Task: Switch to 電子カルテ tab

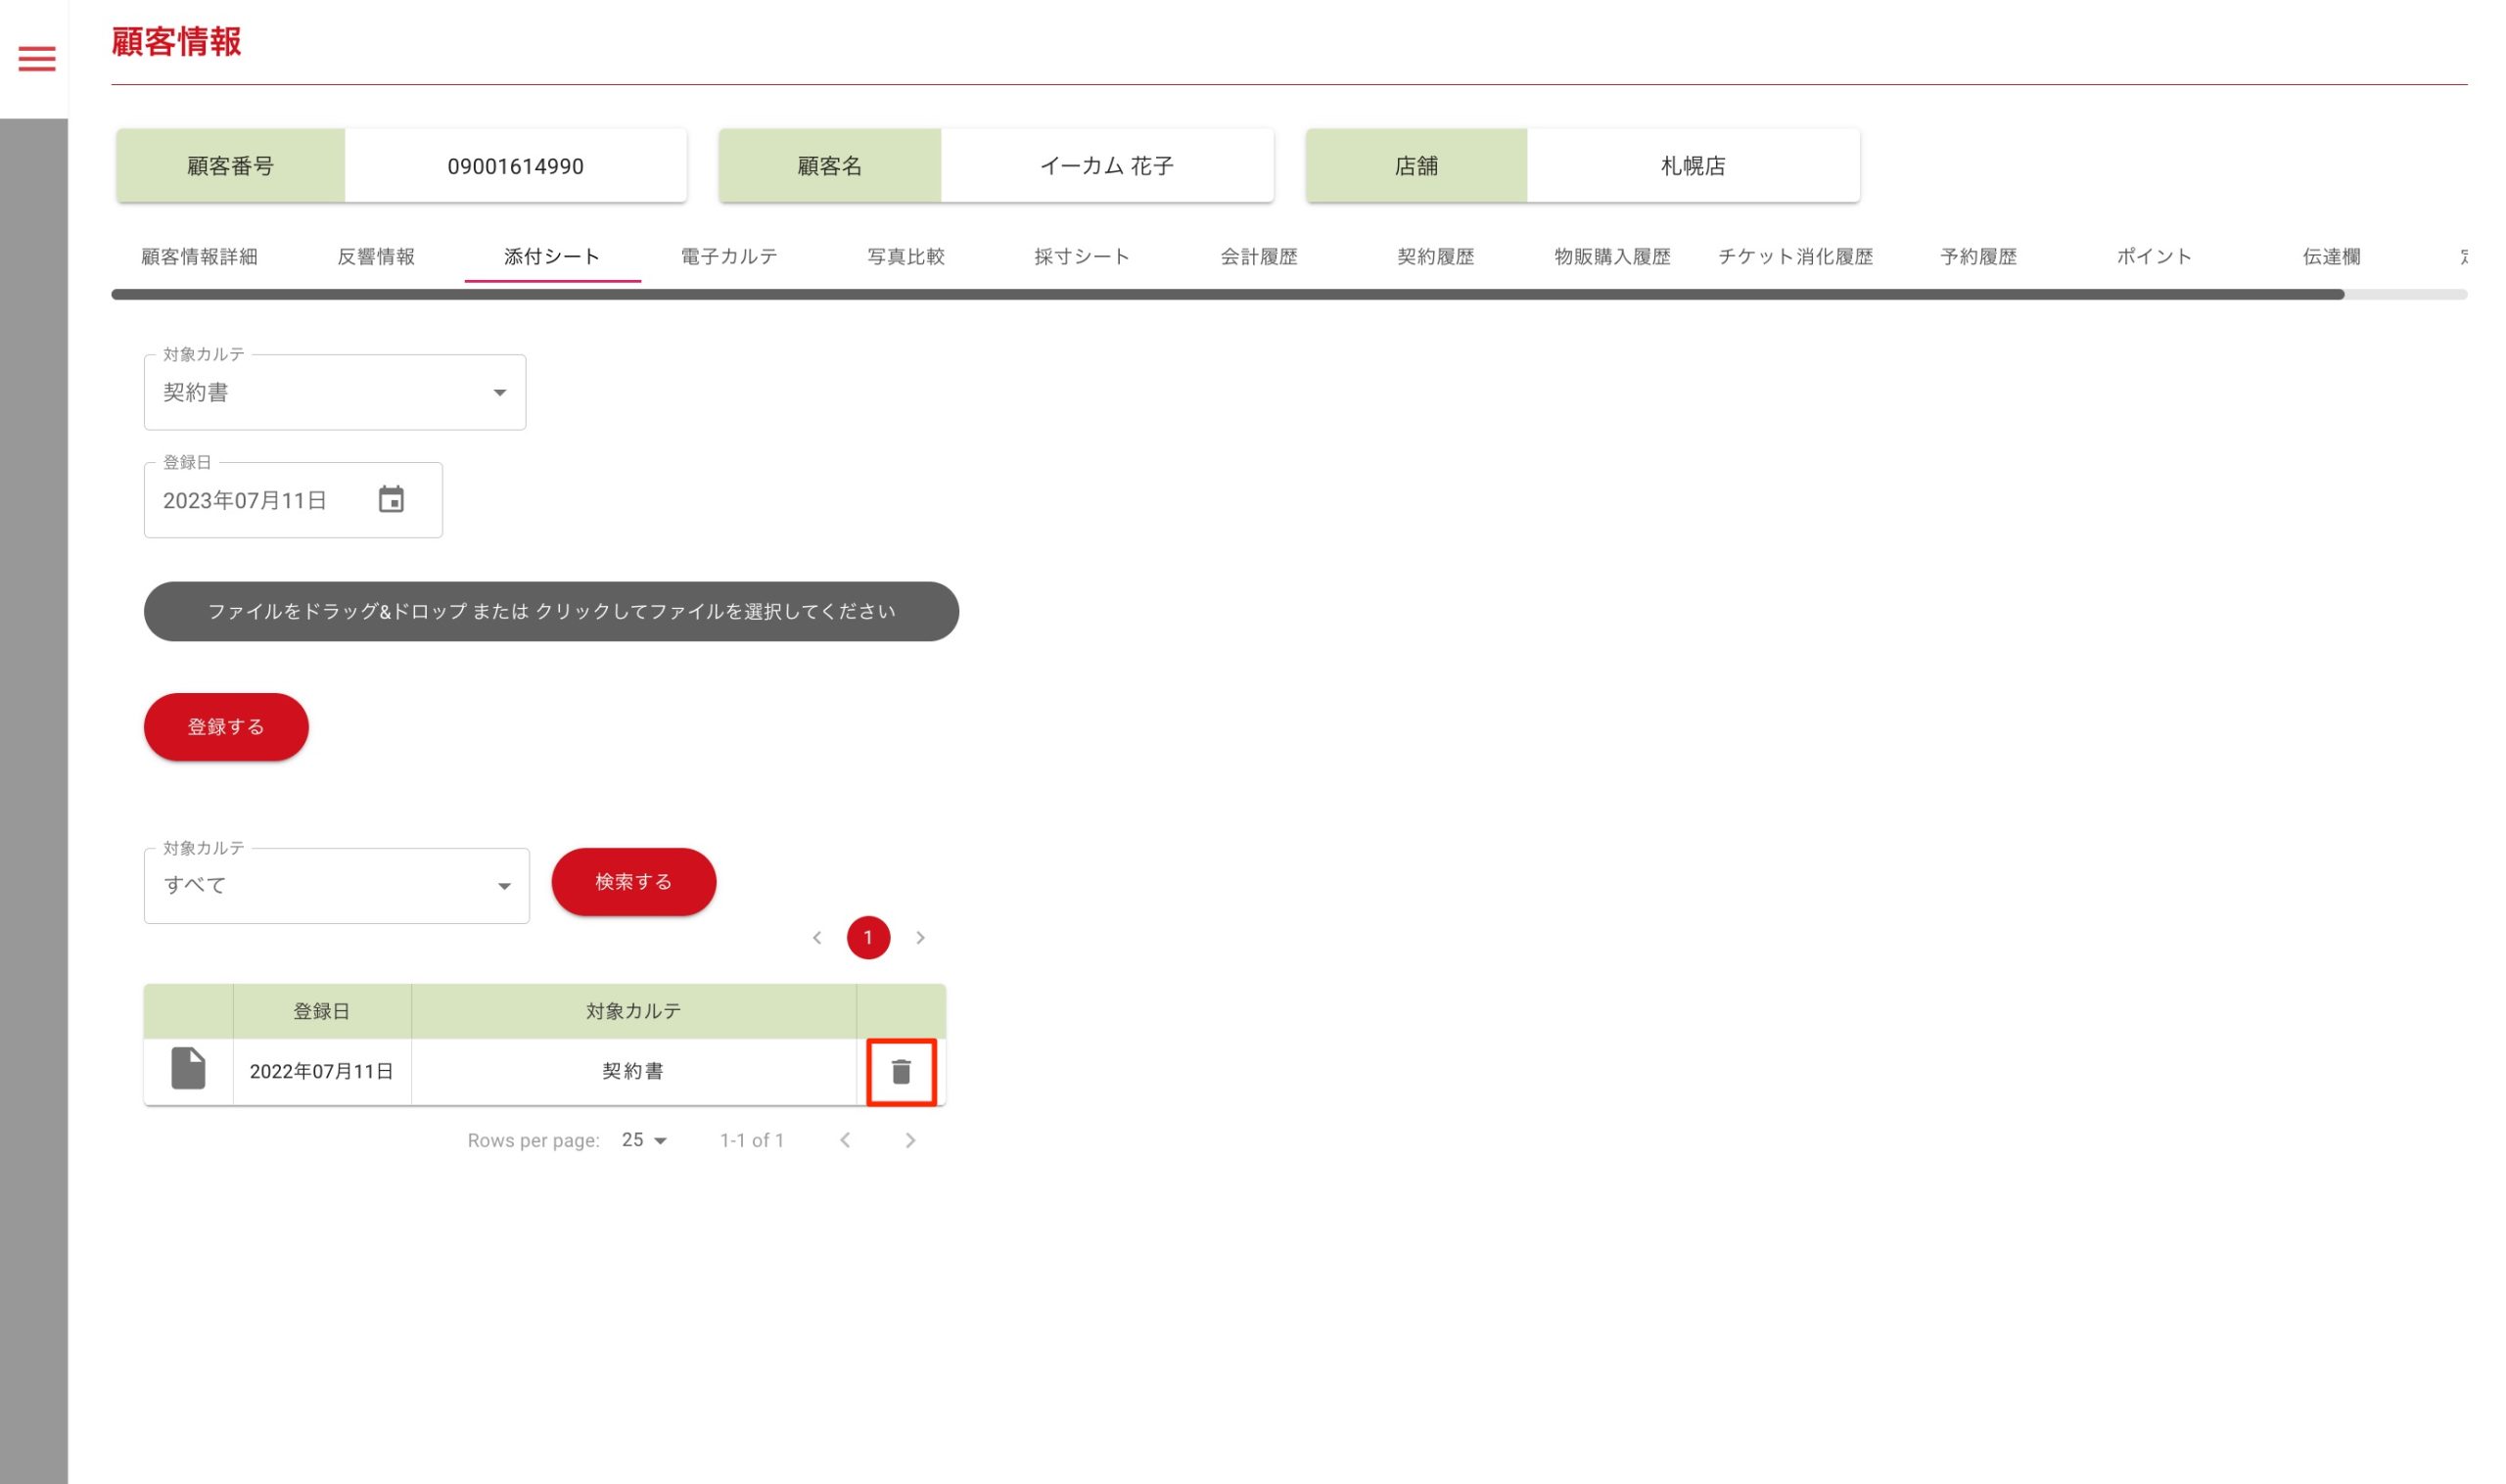Action: coord(729,257)
